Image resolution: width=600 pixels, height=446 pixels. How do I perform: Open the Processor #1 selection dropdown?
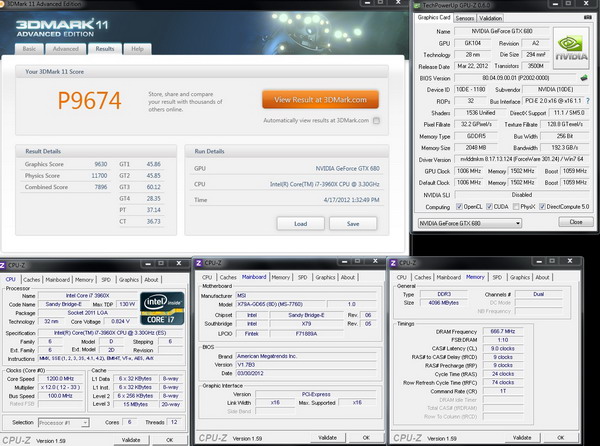tap(64, 423)
